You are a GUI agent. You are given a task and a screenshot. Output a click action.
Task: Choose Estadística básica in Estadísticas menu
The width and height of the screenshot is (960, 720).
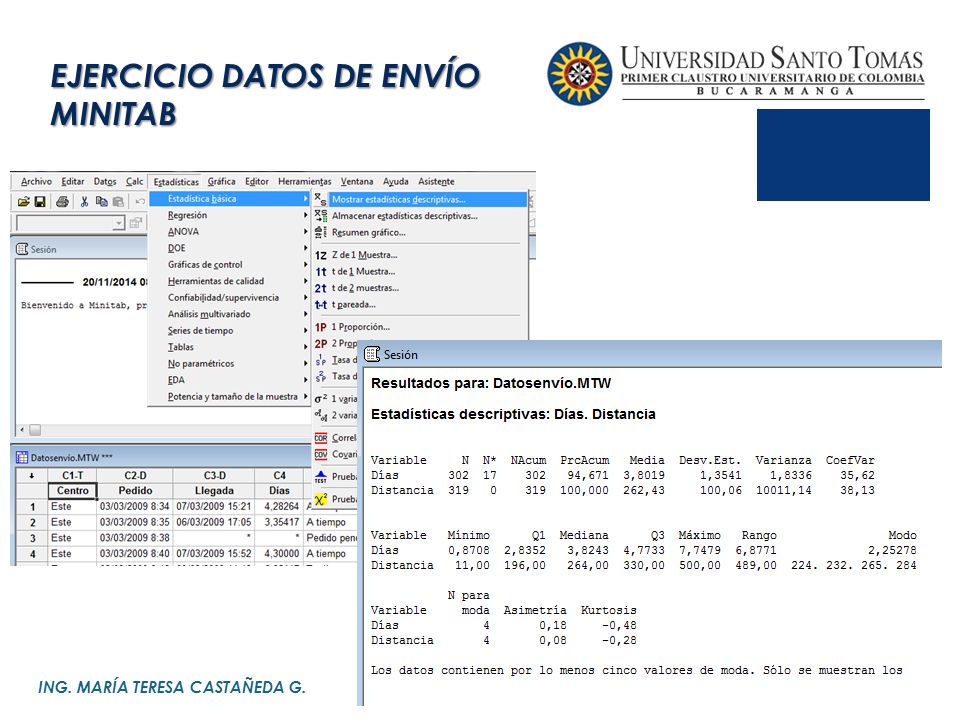(230, 198)
